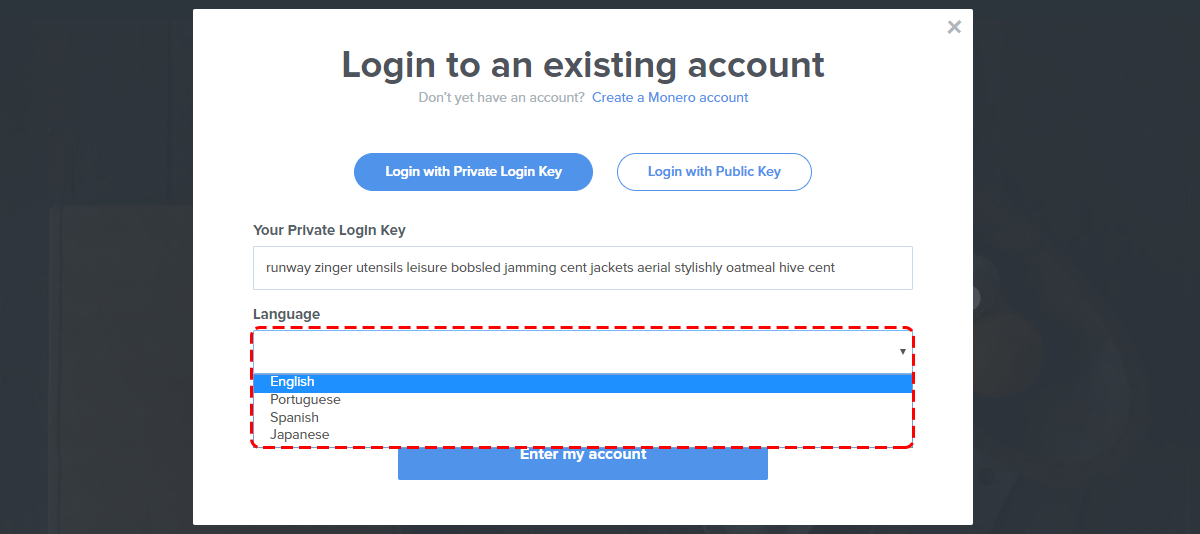Place cursor on the word runway

[288, 268]
